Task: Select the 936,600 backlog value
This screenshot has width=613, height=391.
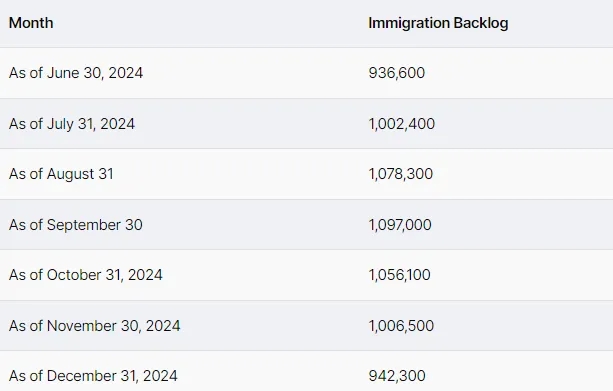Action: (396, 73)
